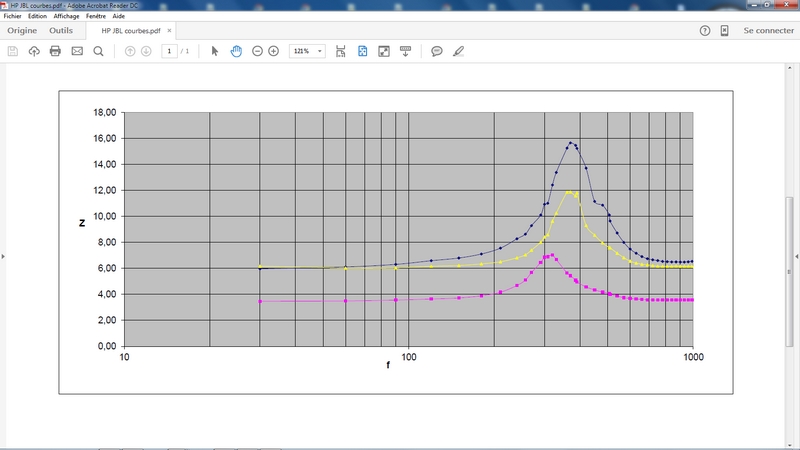Expand the right tools pane arrow
800x450 pixels.
tap(796, 257)
